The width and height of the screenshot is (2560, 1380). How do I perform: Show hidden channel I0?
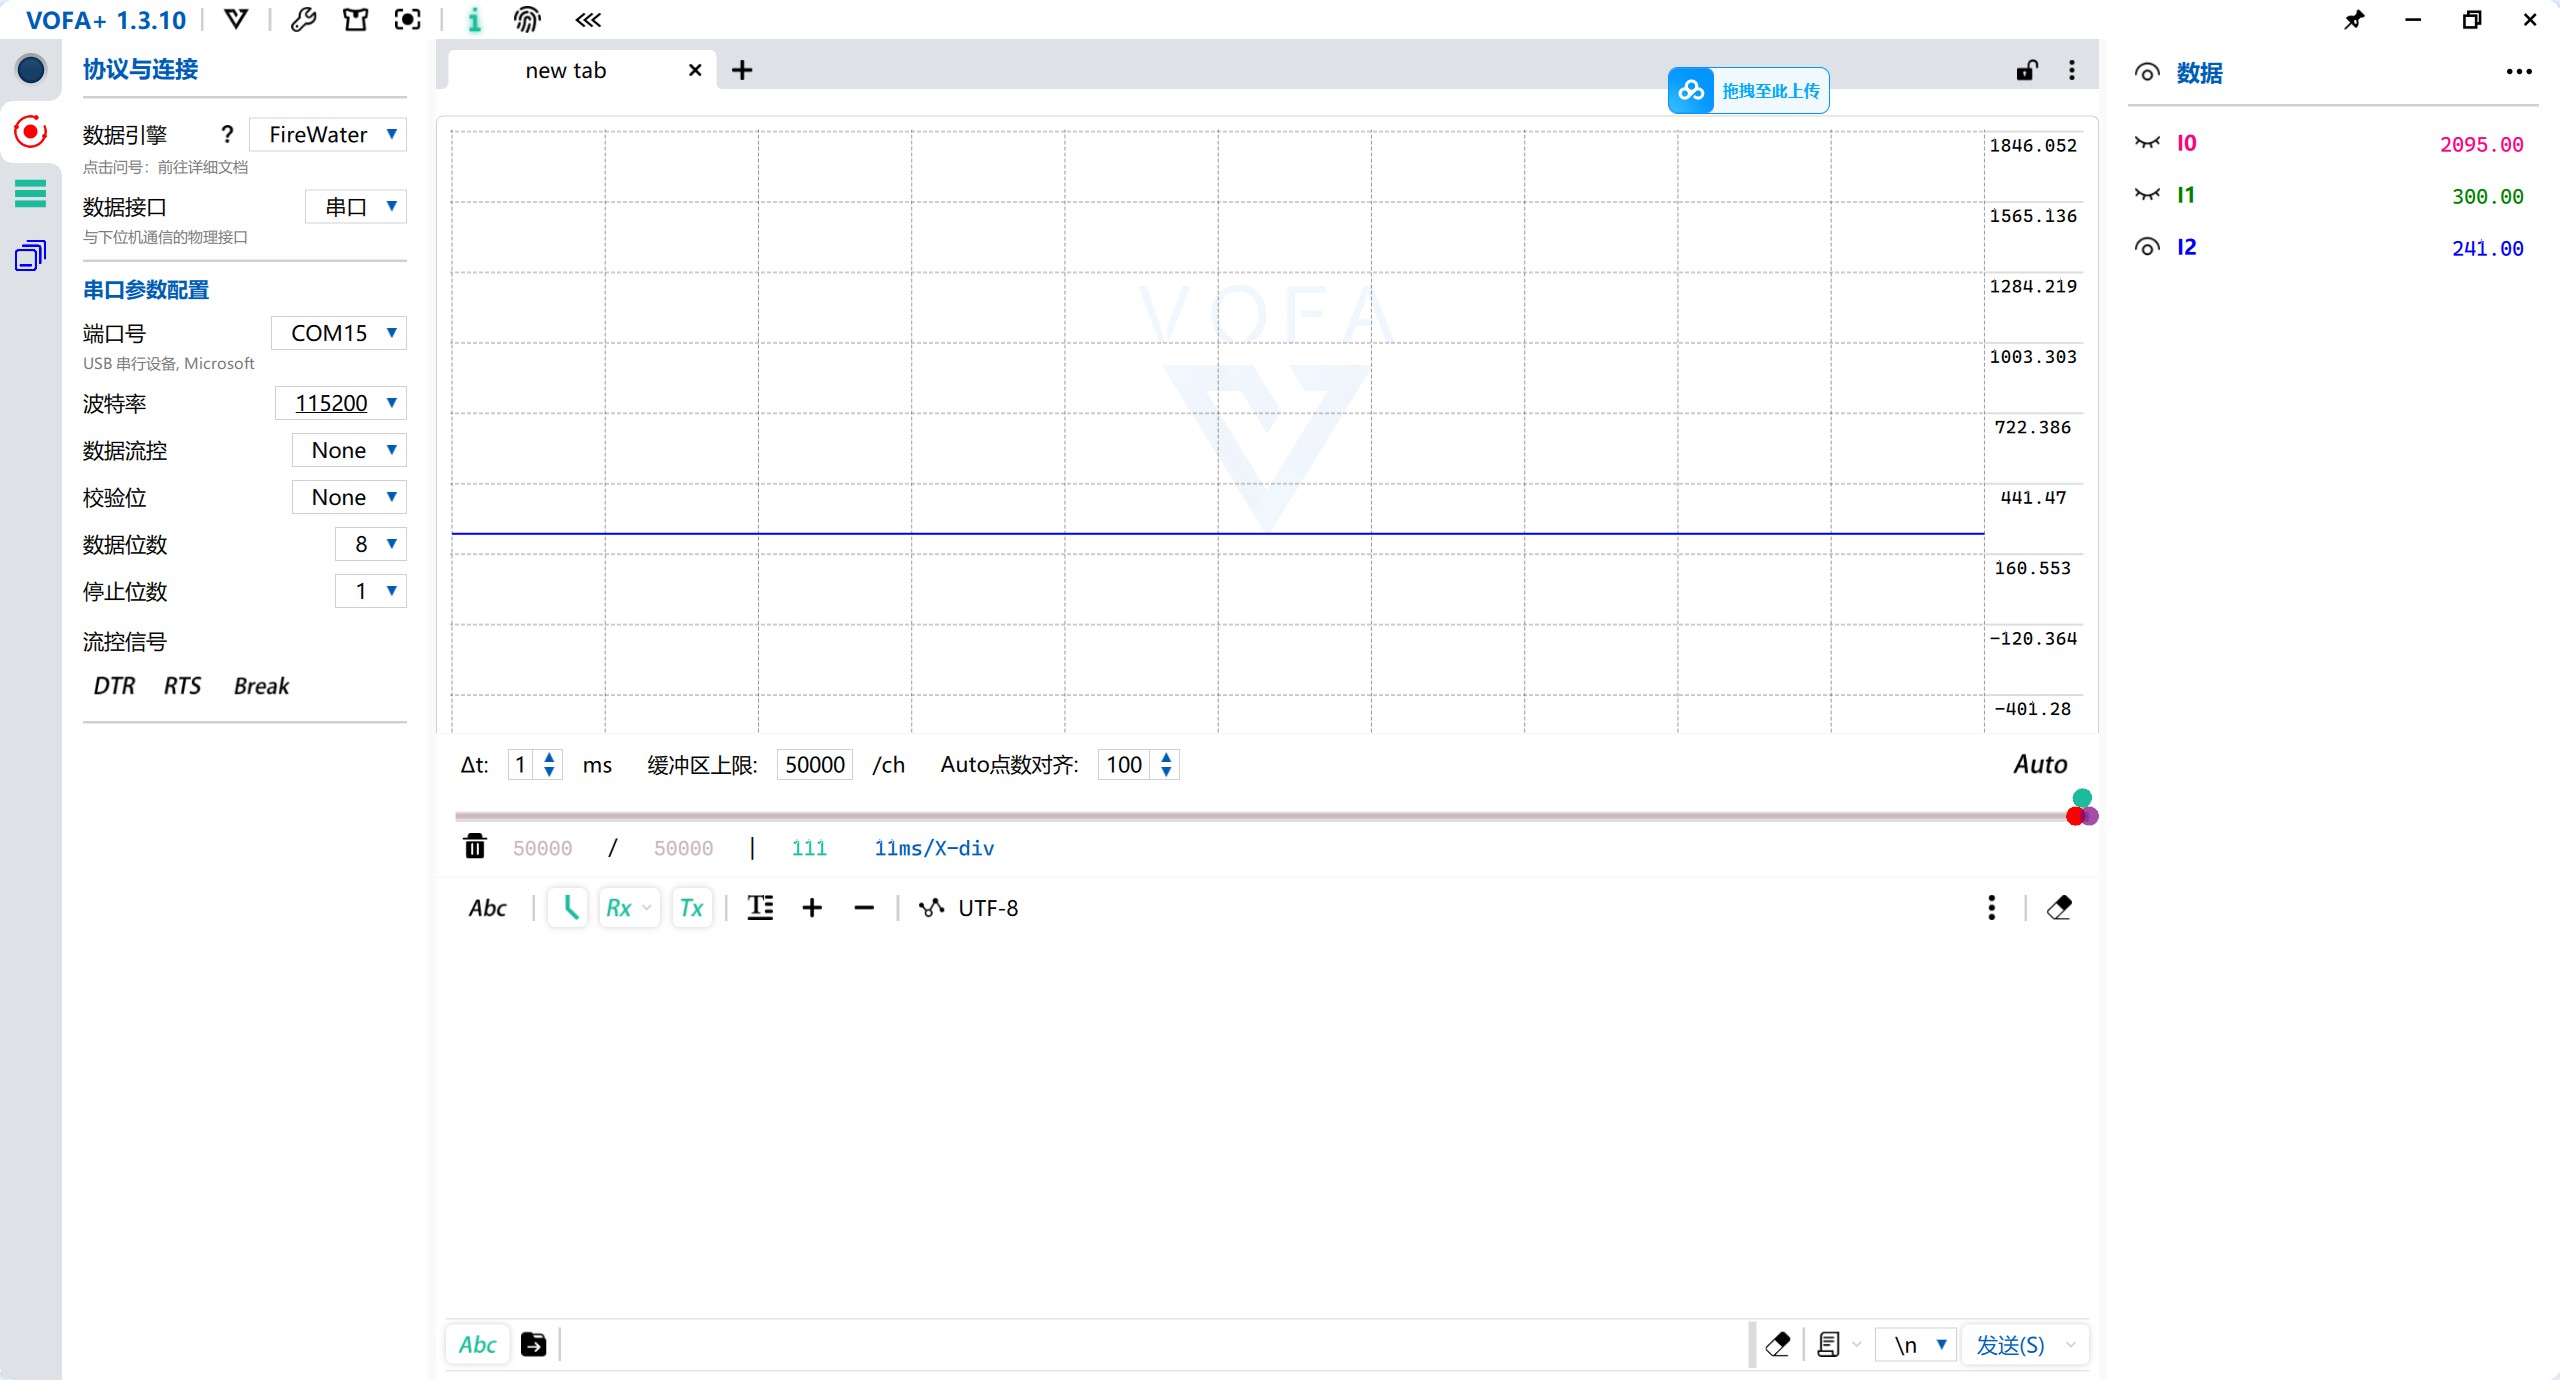pos(2147,143)
